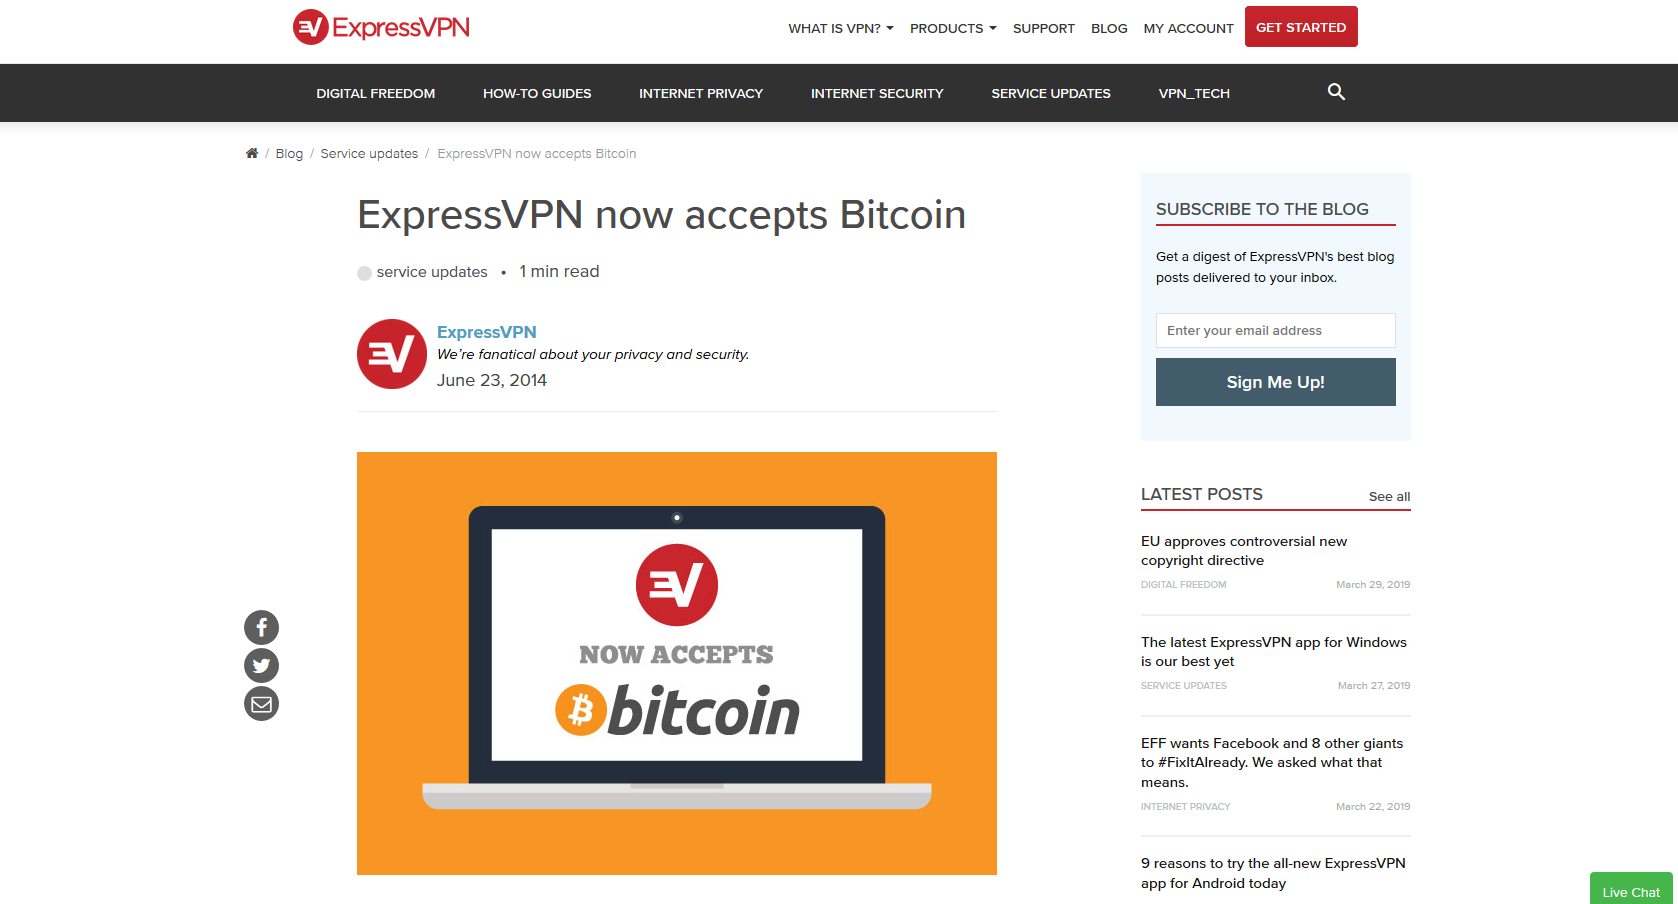Viewport: 1678px width, 904px height.
Task: Open the search magnifier icon
Action: pos(1336,92)
